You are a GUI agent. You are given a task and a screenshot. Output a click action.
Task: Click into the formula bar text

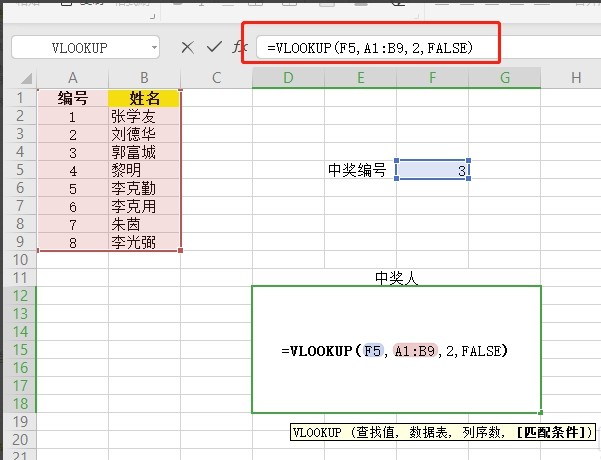370,48
